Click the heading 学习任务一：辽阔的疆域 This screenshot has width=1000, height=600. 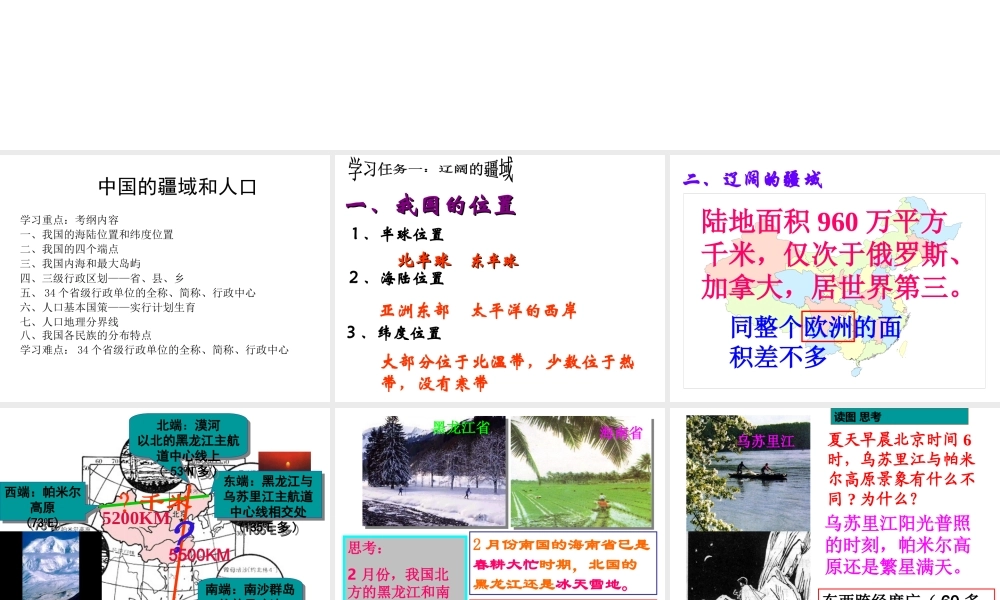430,169
